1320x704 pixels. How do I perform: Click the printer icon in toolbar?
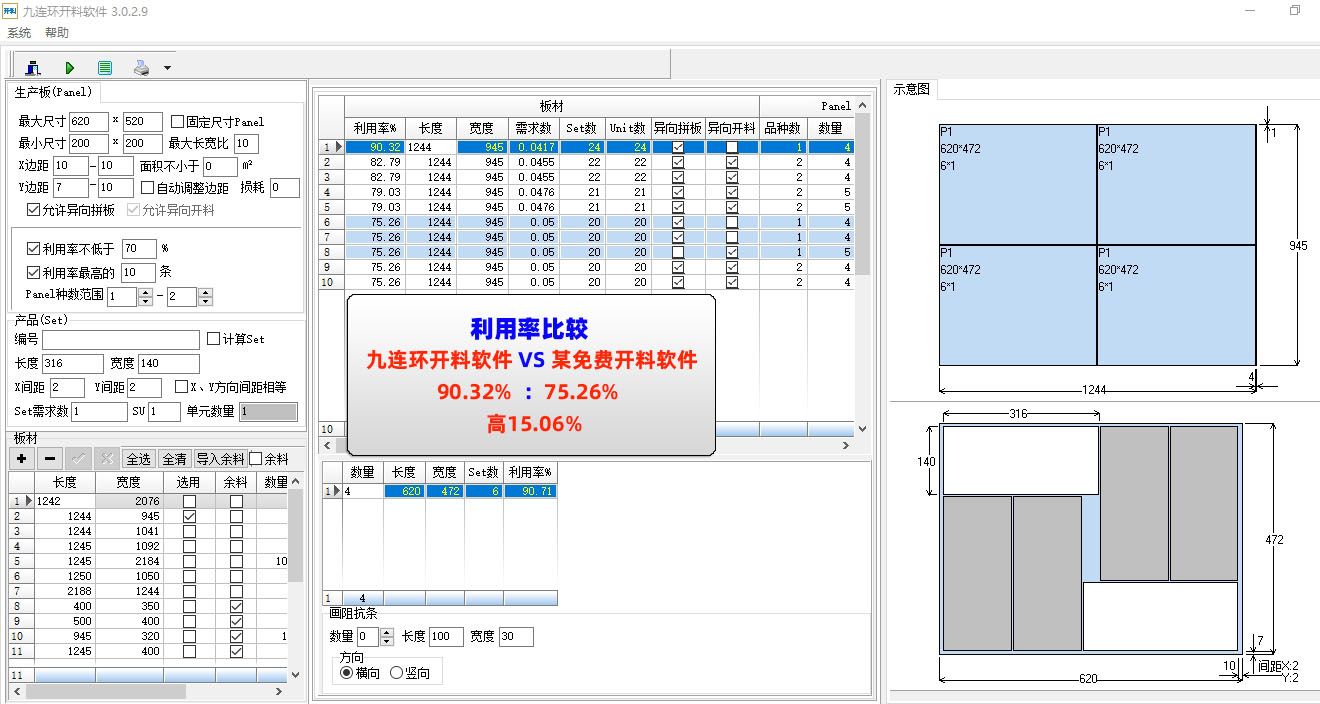pyautogui.click(x=141, y=68)
